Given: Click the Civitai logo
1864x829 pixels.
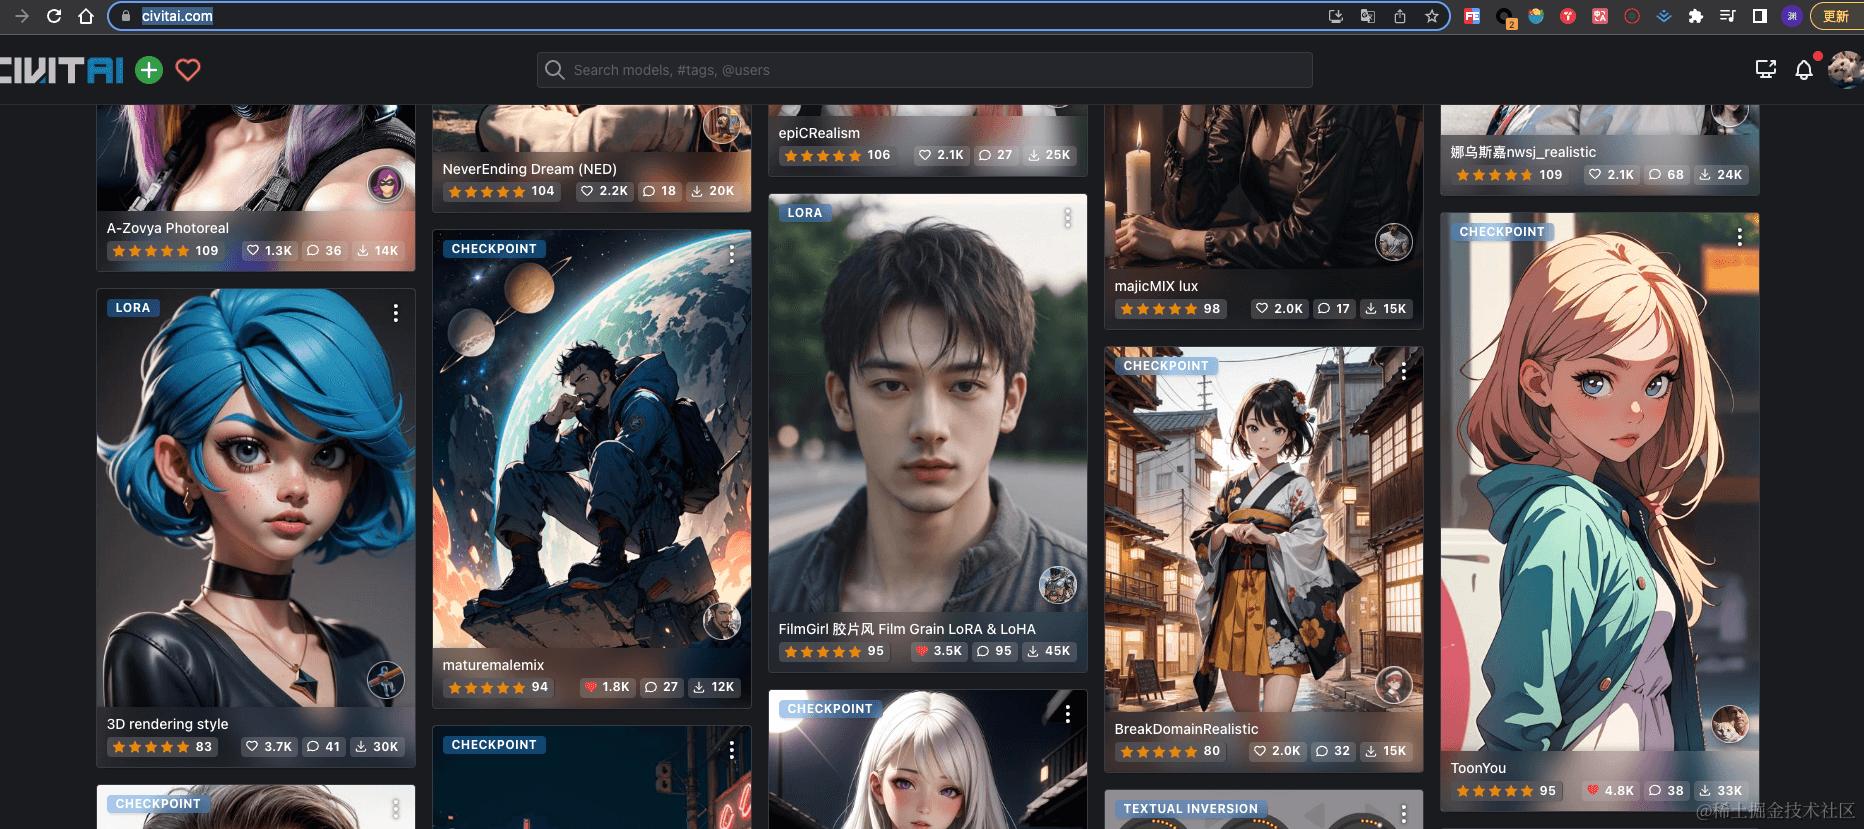Looking at the screenshot, I should tap(61, 70).
